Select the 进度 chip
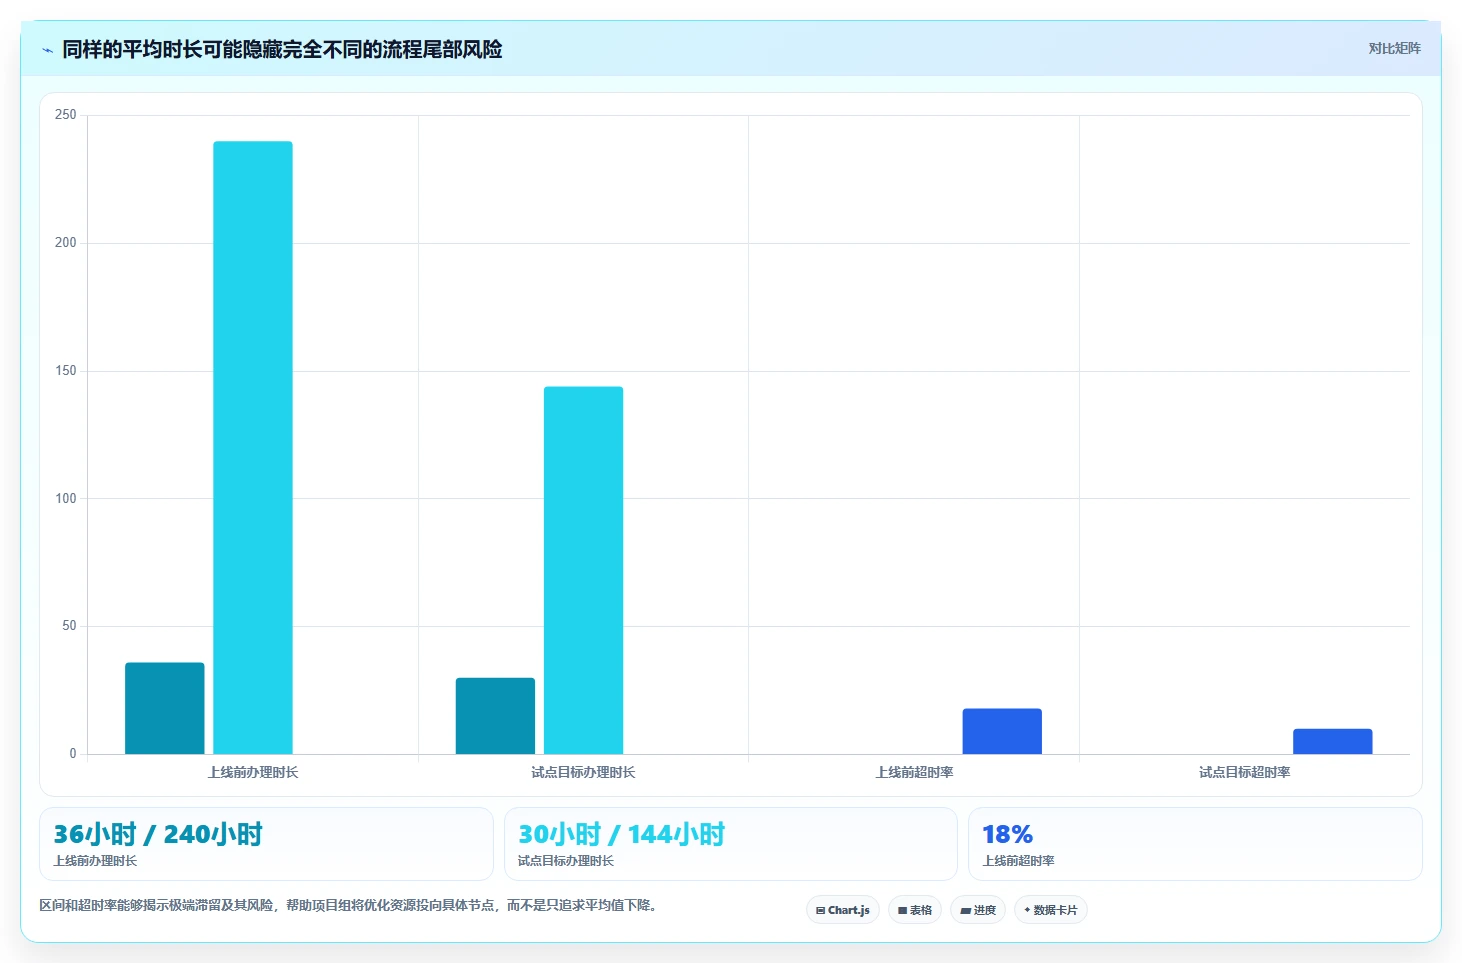Image resolution: width=1462 pixels, height=963 pixels. point(978,910)
